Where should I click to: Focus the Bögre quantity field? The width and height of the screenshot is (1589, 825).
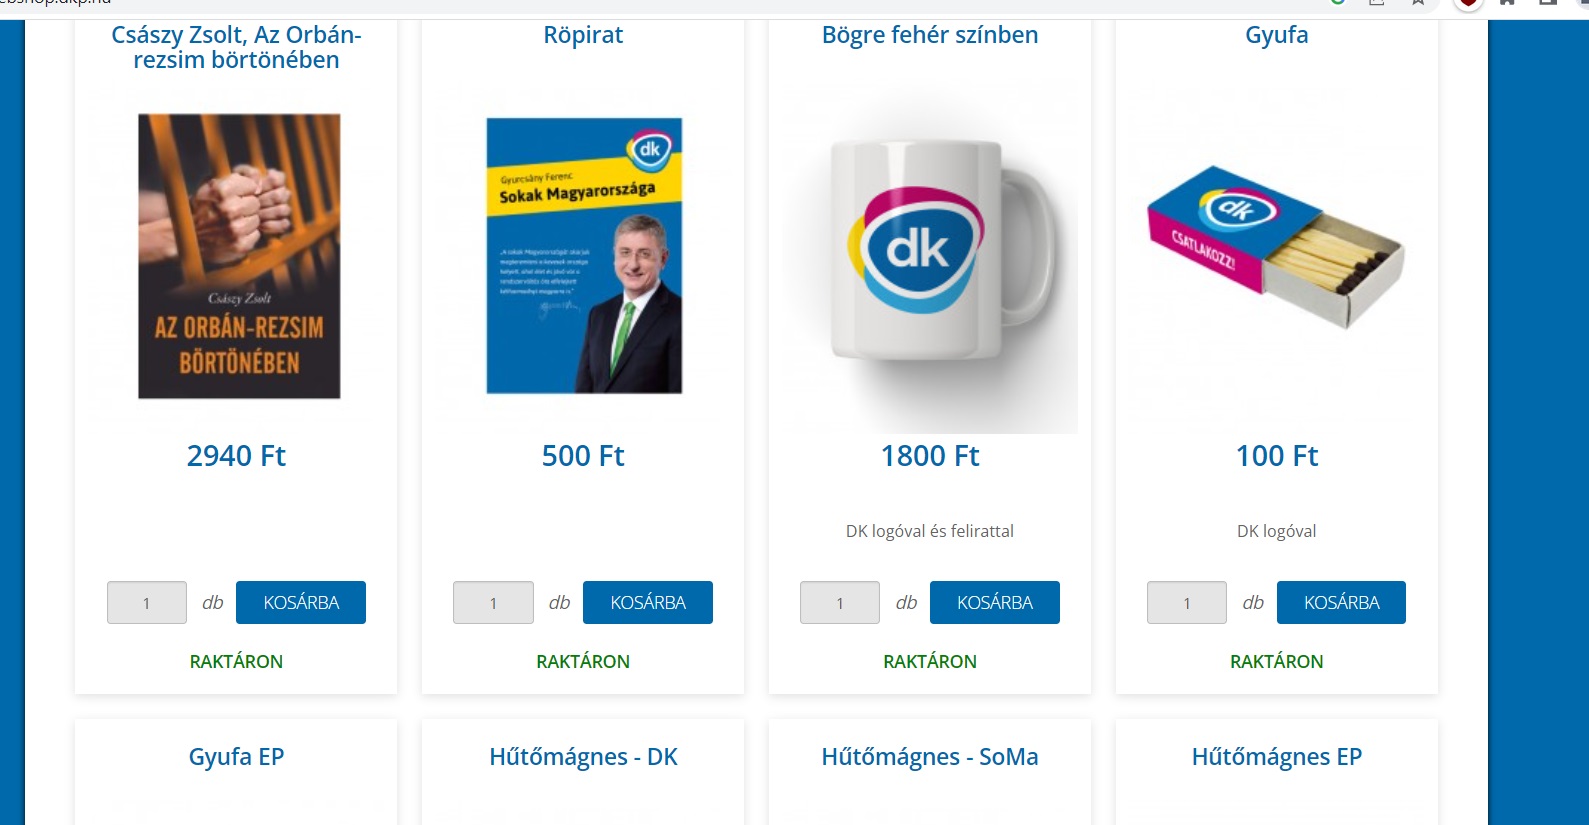pos(840,603)
